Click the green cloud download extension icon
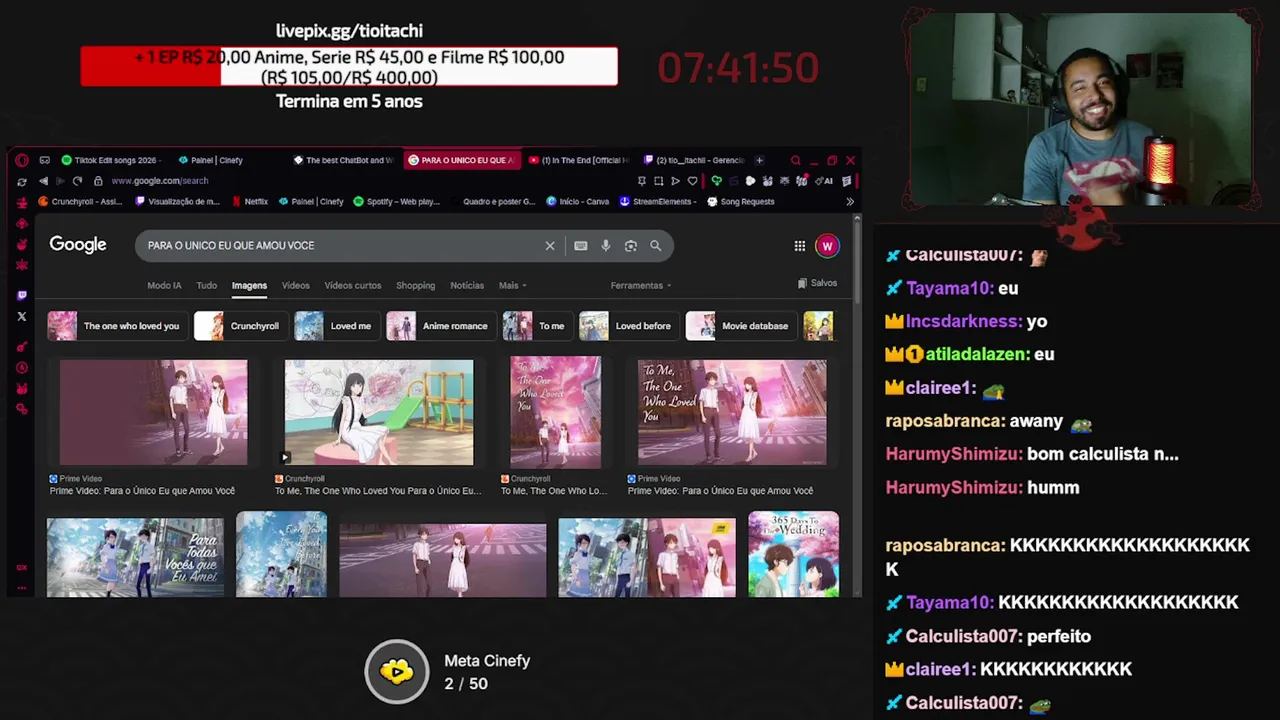This screenshot has height=720, width=1280. tap(716, 181)
